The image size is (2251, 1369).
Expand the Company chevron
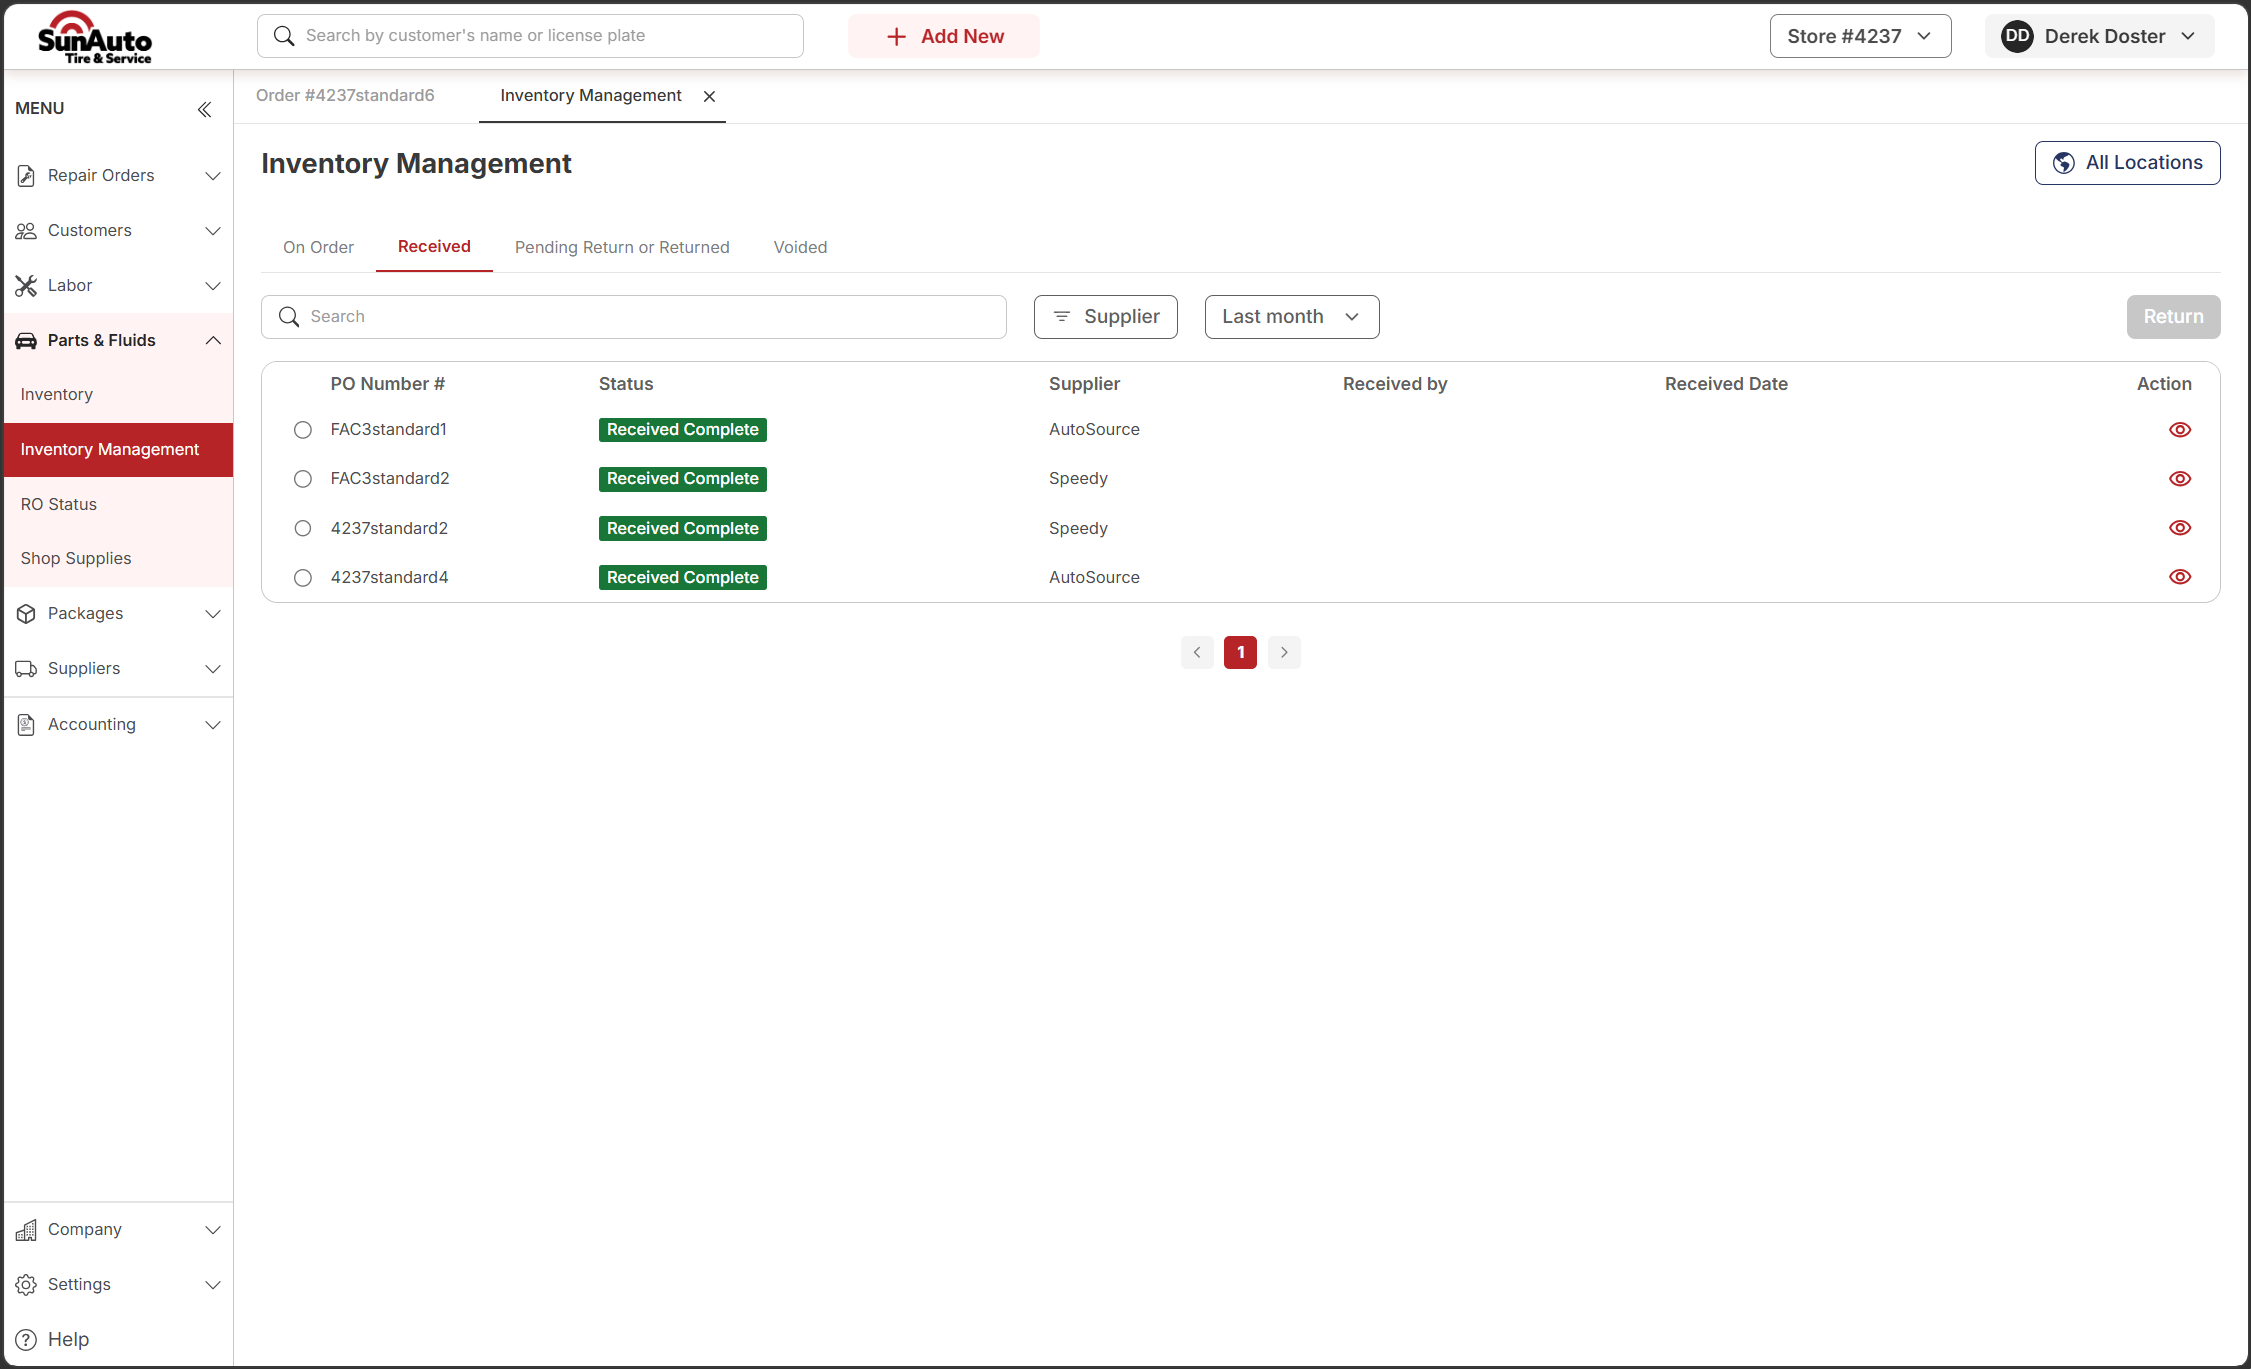213,1230
